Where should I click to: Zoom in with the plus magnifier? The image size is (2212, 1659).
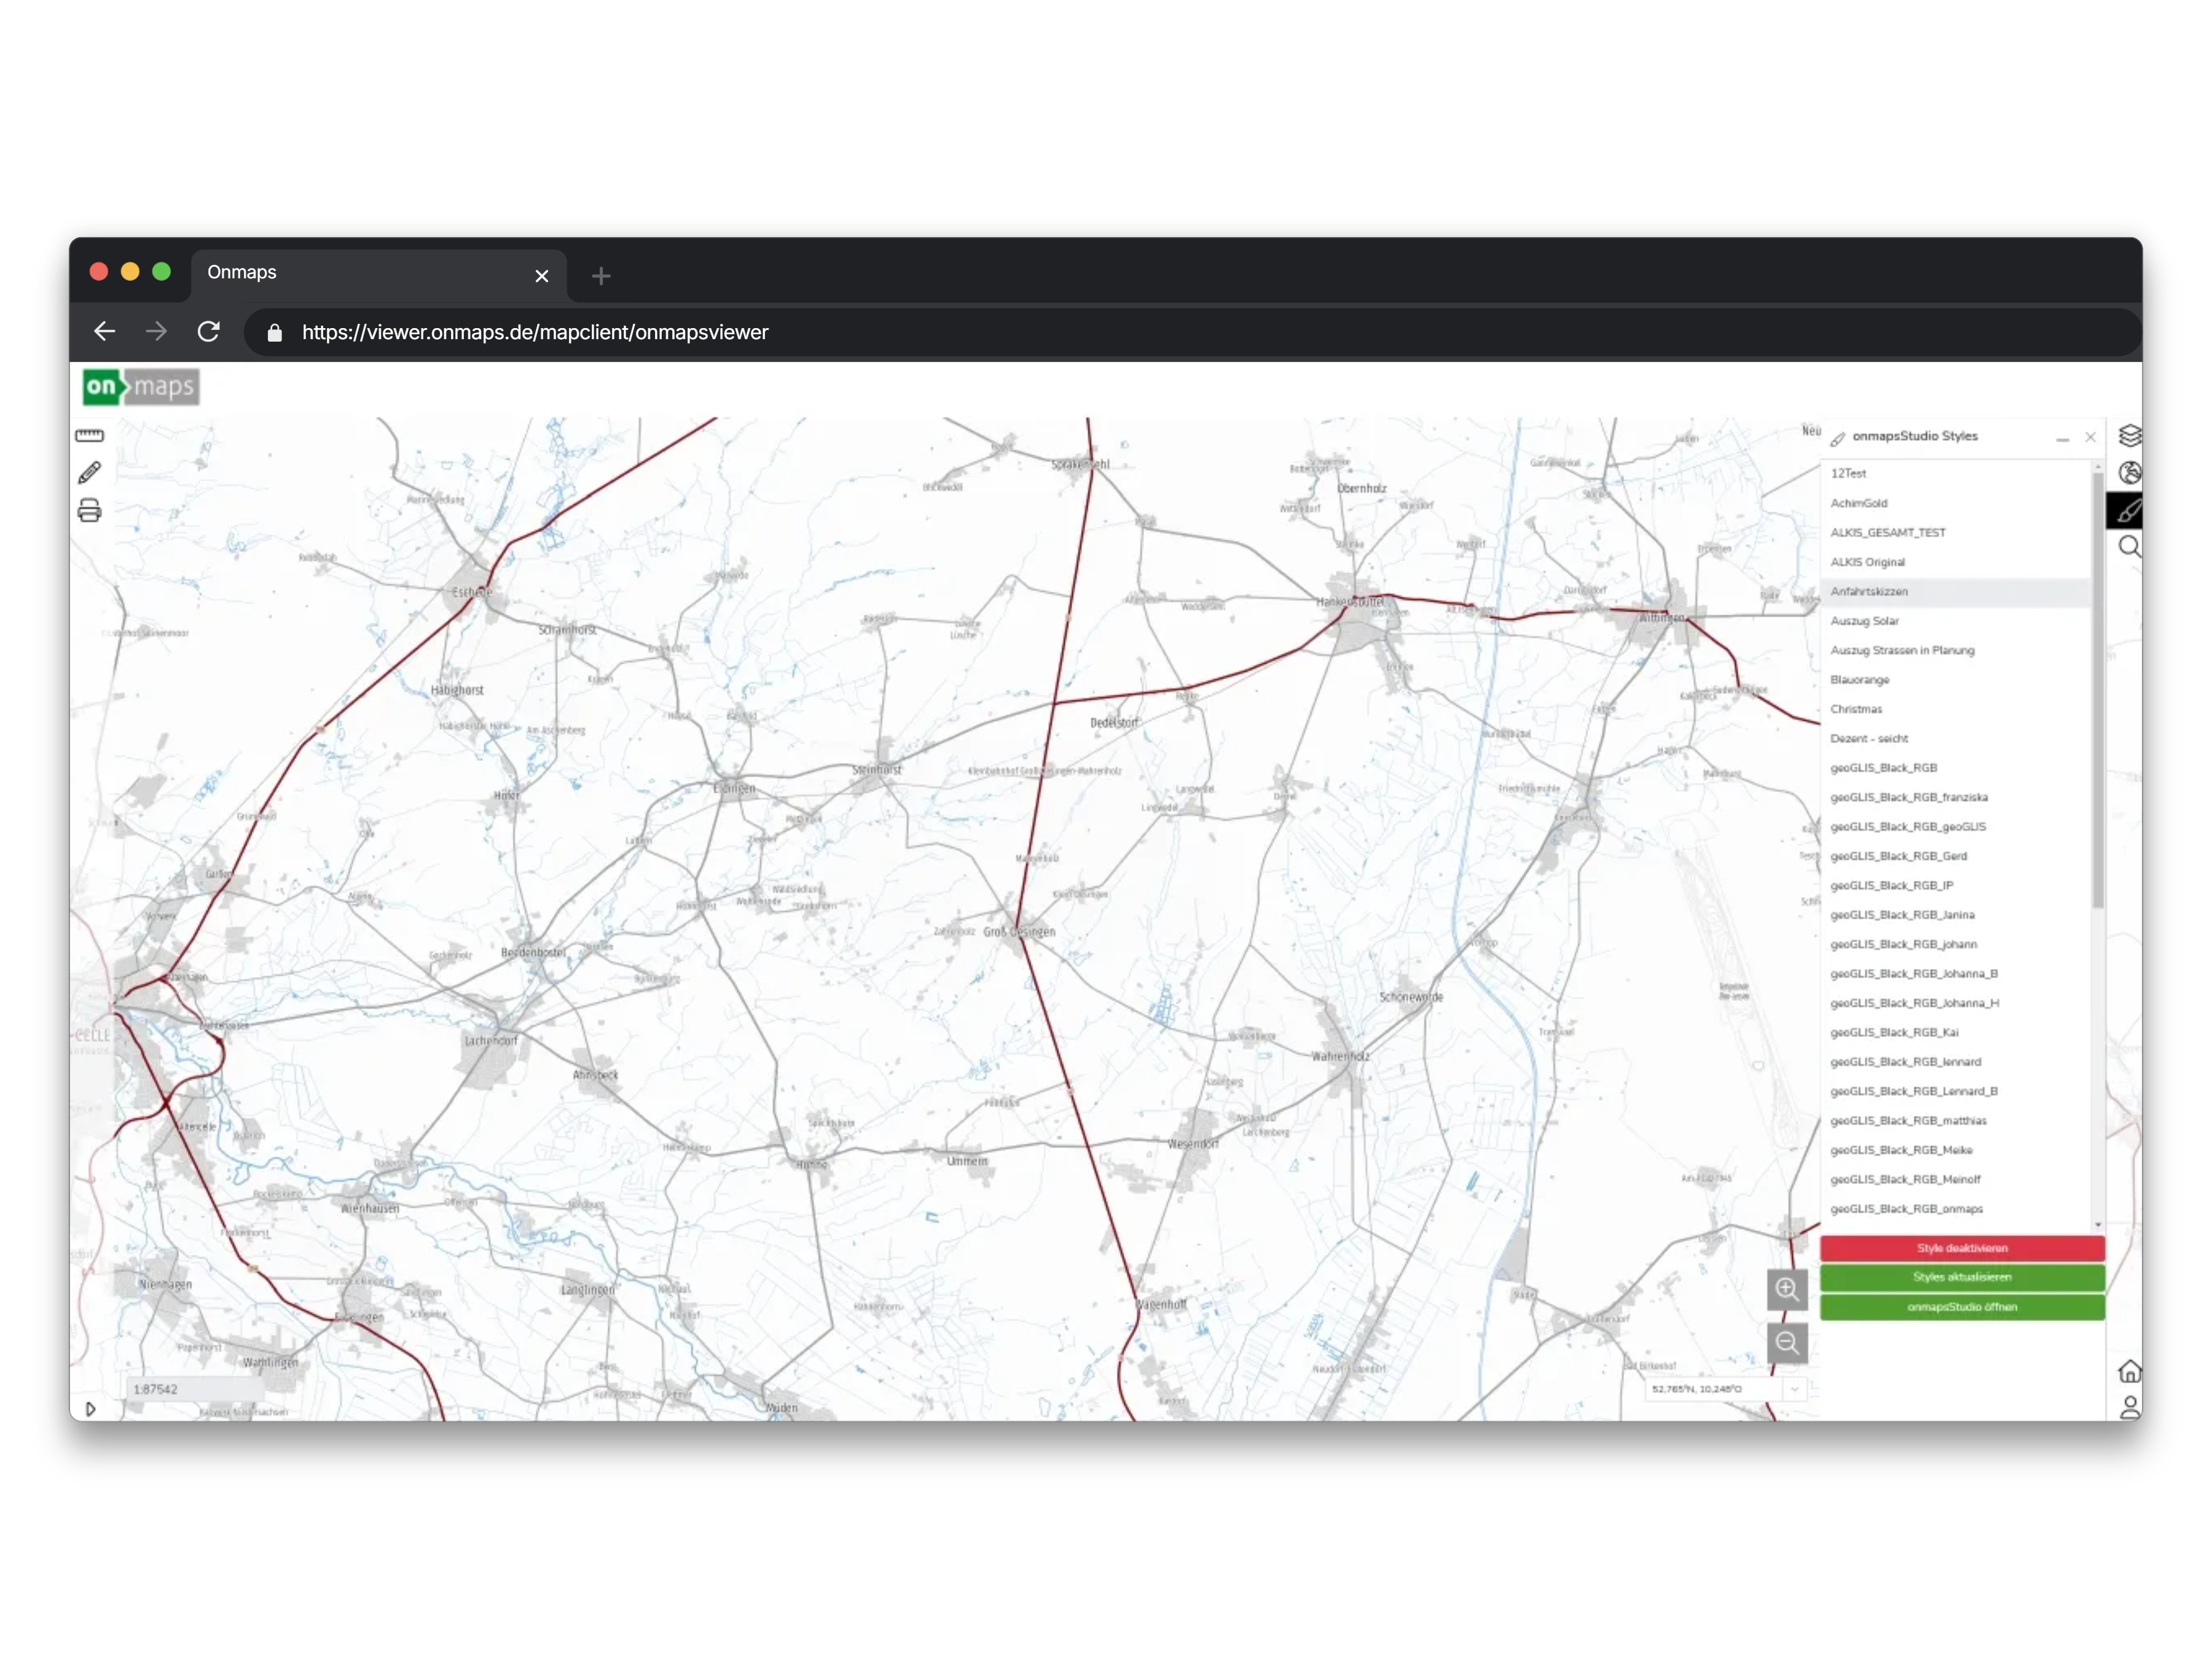(x=1787, y=1289)
